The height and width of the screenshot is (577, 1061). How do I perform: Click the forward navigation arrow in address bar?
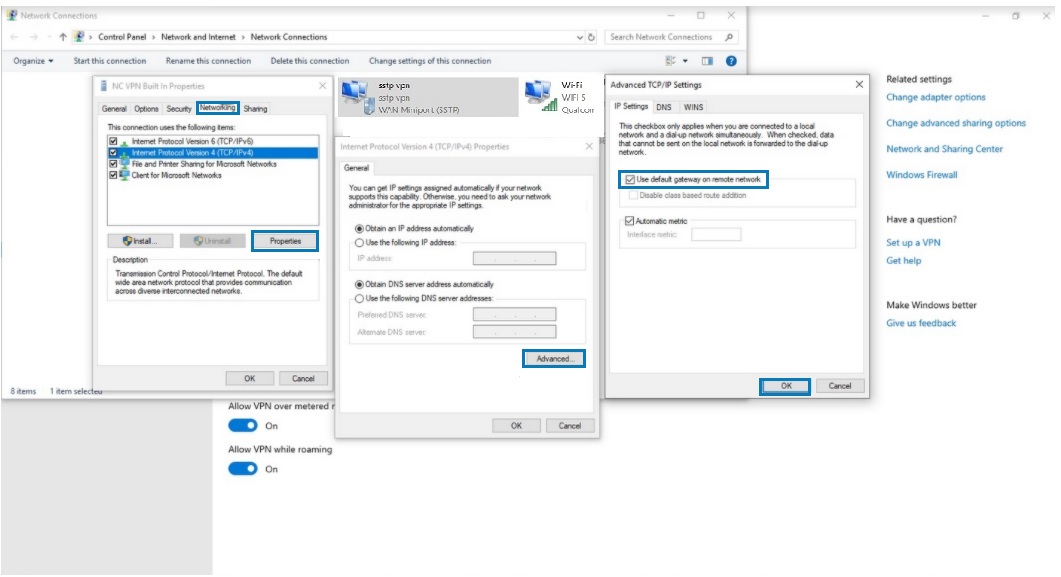click(x=33, y=37)
